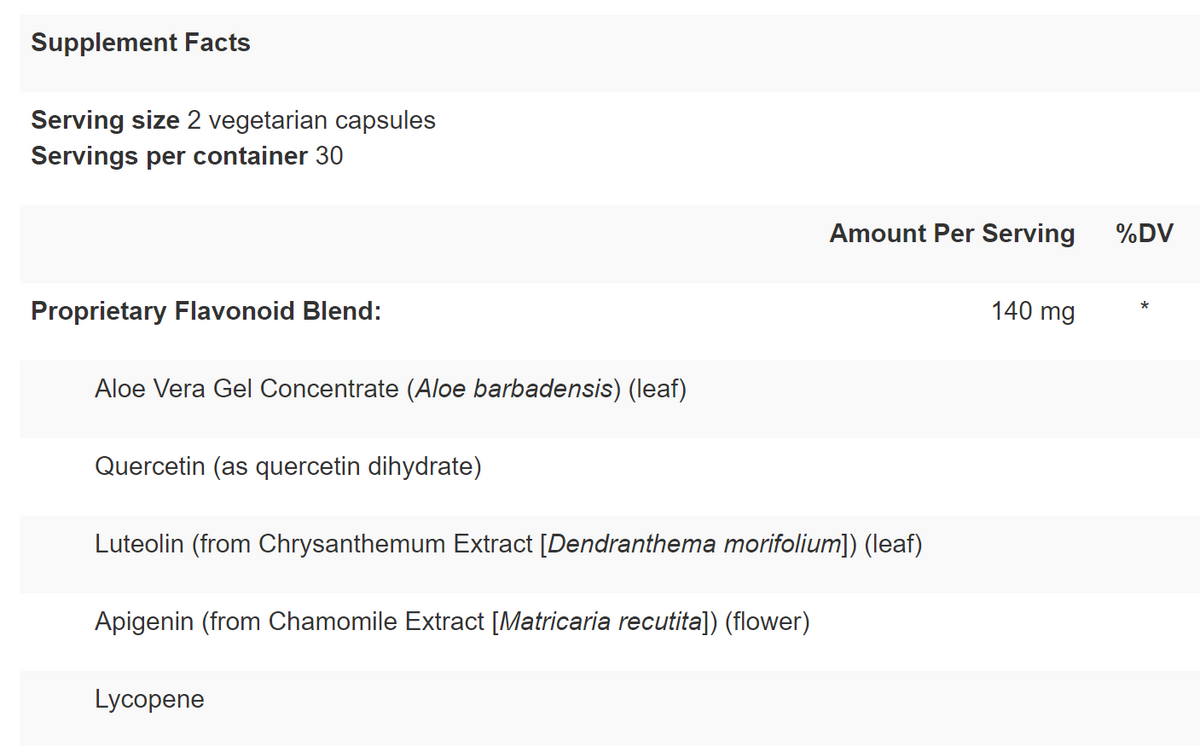This screenshot has height=746, width=1200.
Task: Select the "2 vegetarian capsules" text
Action: 311,120
